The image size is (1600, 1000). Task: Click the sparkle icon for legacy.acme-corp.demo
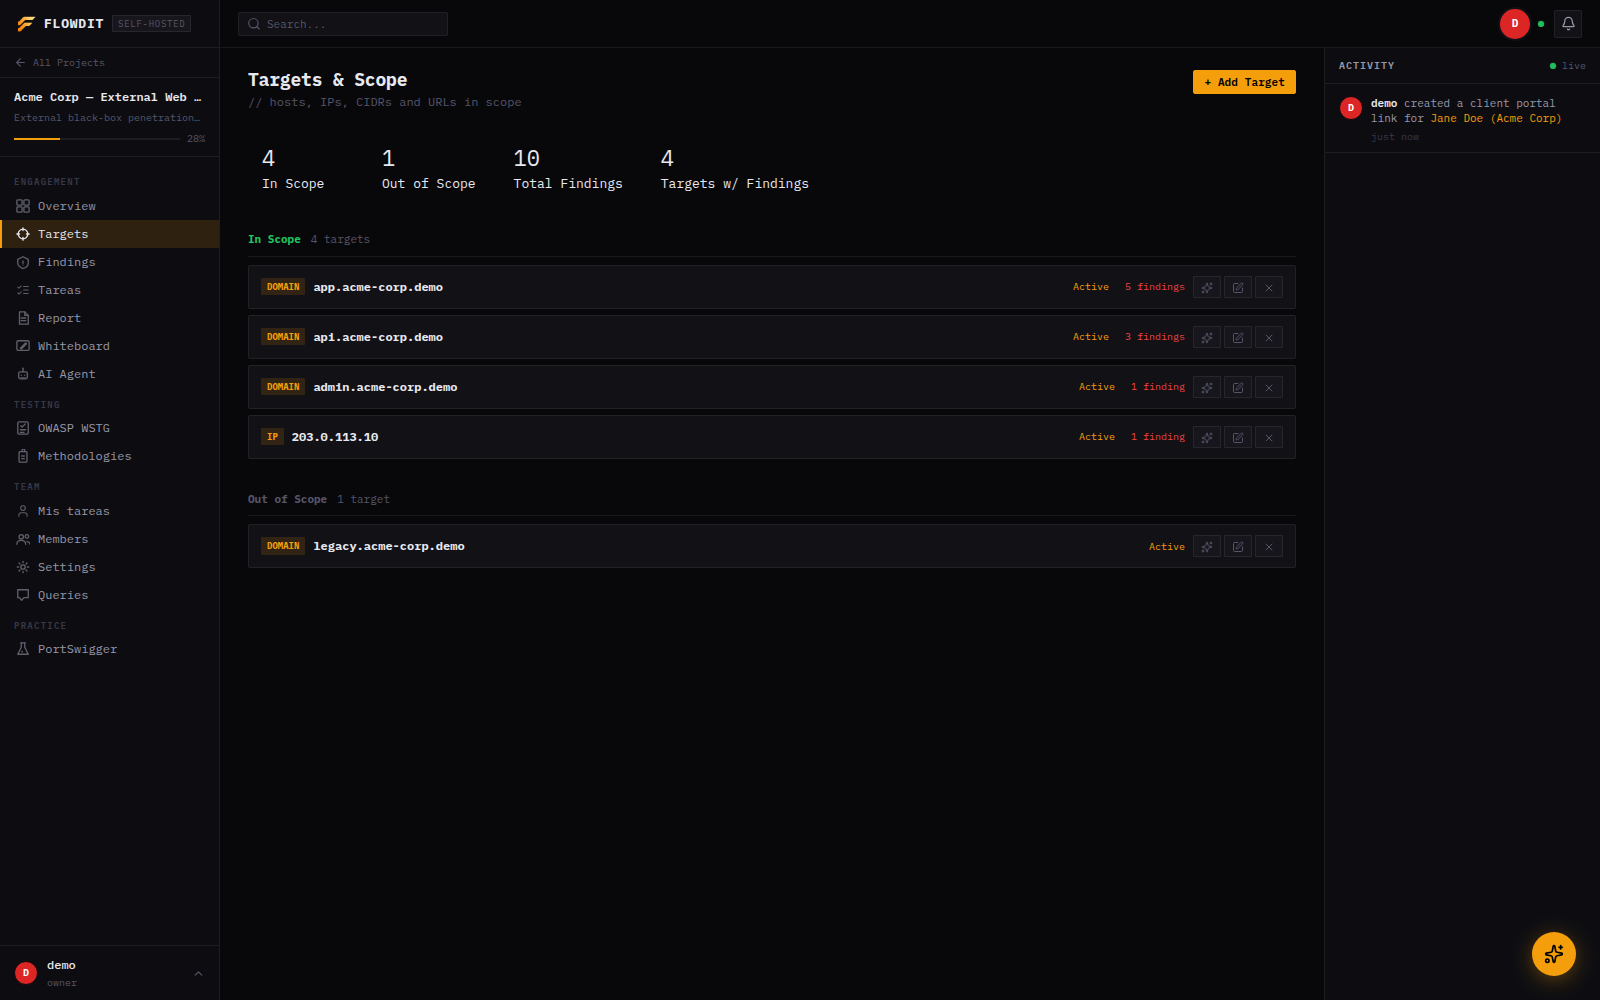tap(1207, 546)
